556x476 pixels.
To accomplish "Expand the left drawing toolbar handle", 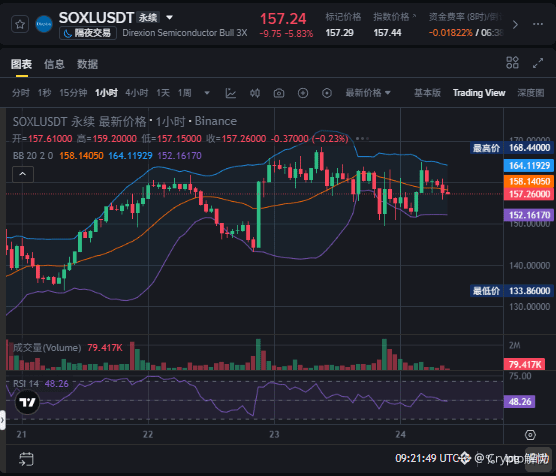I will click(x=2, y=420).
